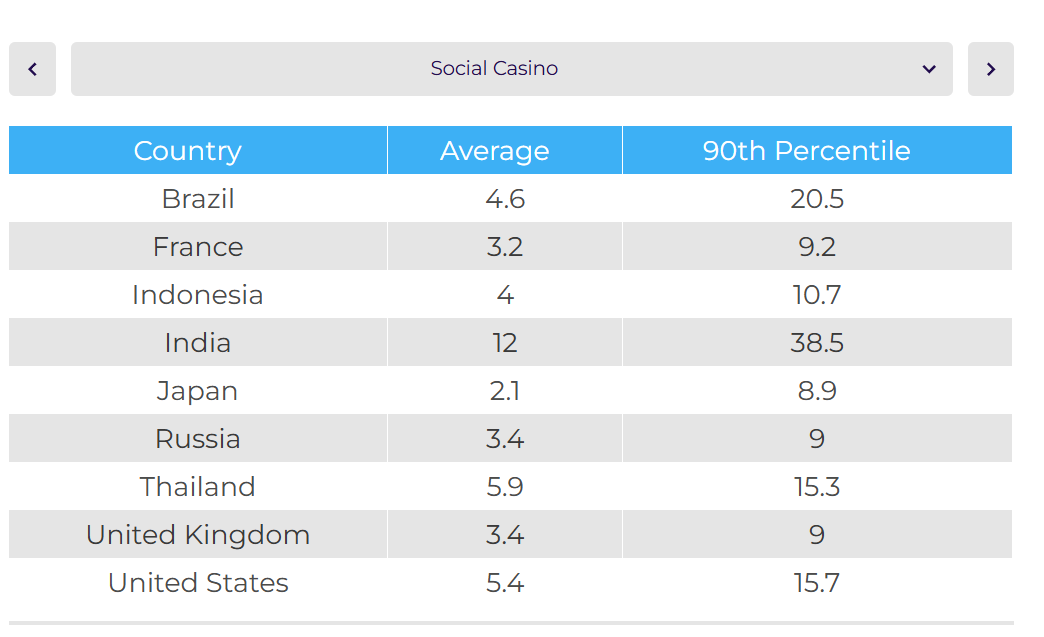
Task: Click the 90th Percentile column header
Action: tap(806, 151)
